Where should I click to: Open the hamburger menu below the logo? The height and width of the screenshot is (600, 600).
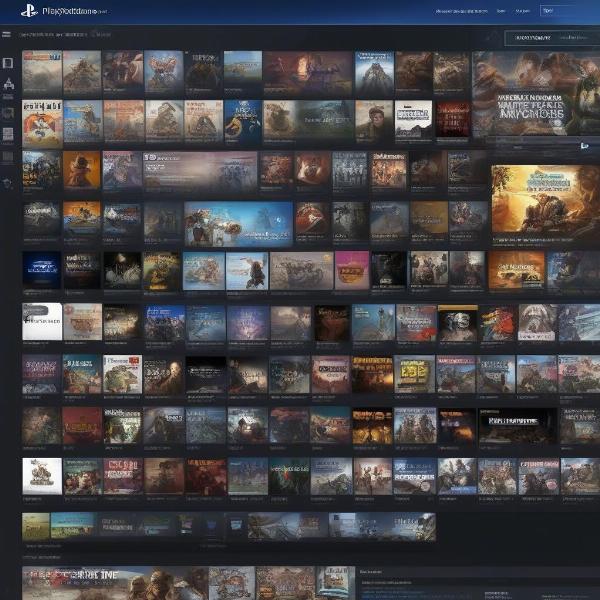click(6, 34)
